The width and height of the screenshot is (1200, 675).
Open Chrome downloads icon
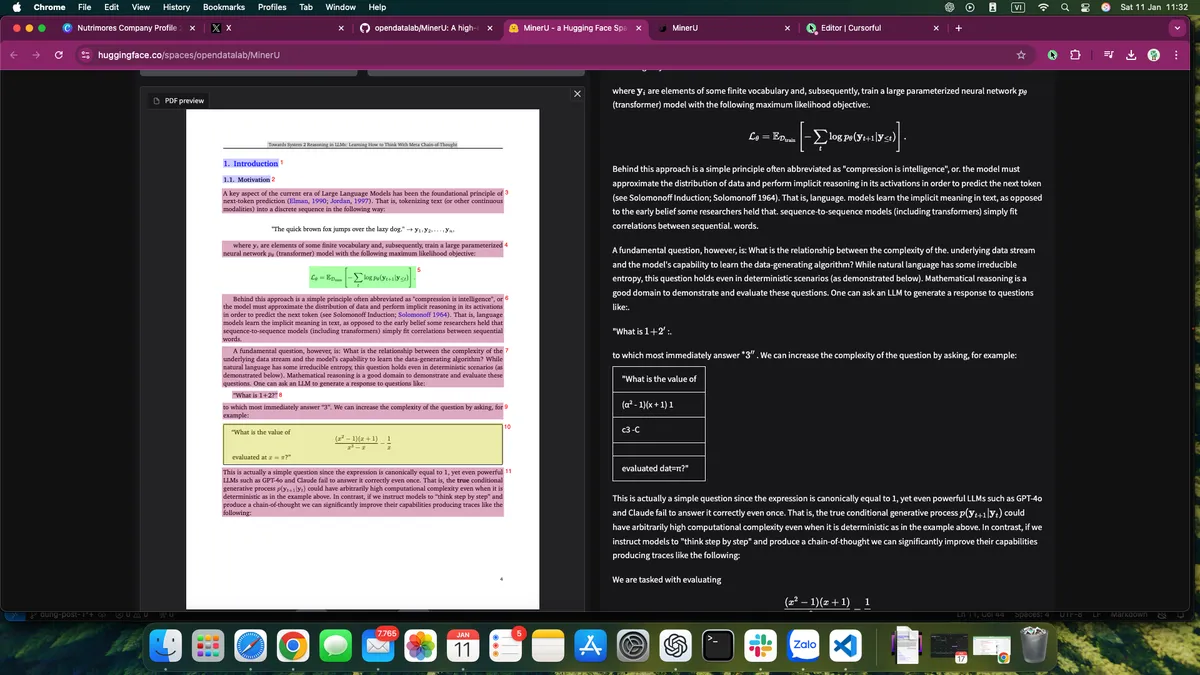click(1130, 54)
